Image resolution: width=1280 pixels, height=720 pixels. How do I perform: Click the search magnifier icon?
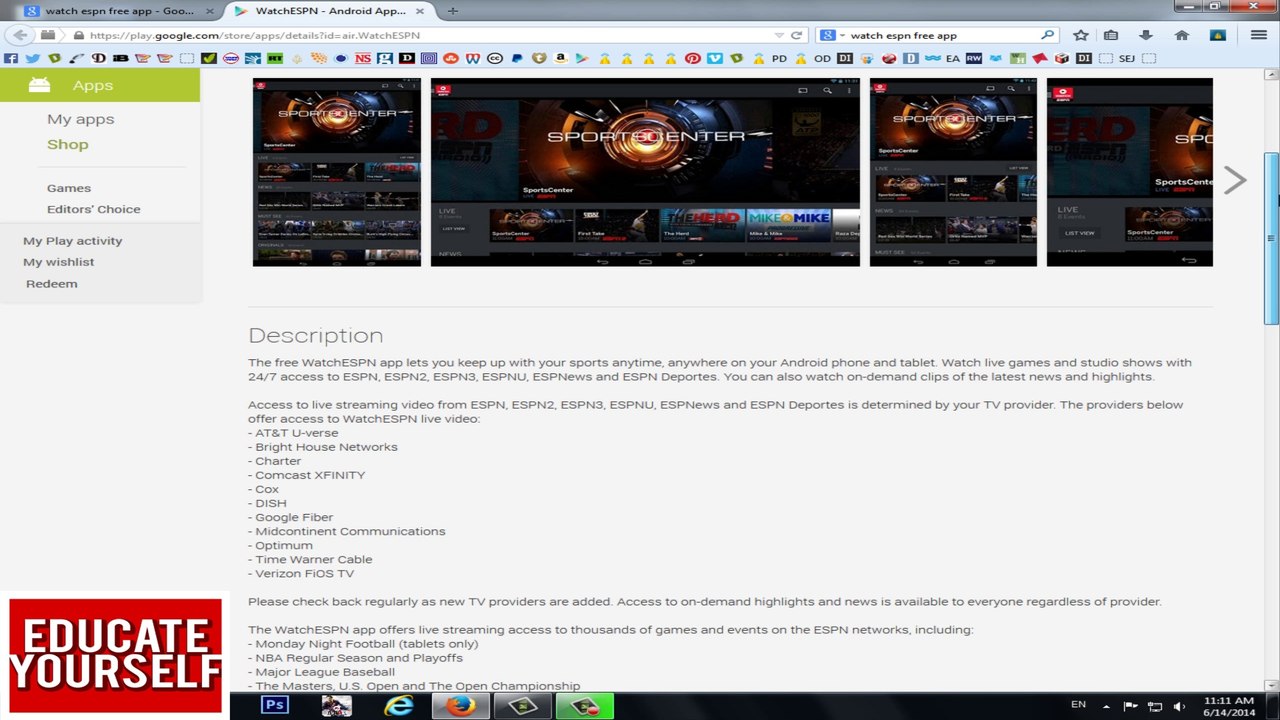pos(1047,35)
